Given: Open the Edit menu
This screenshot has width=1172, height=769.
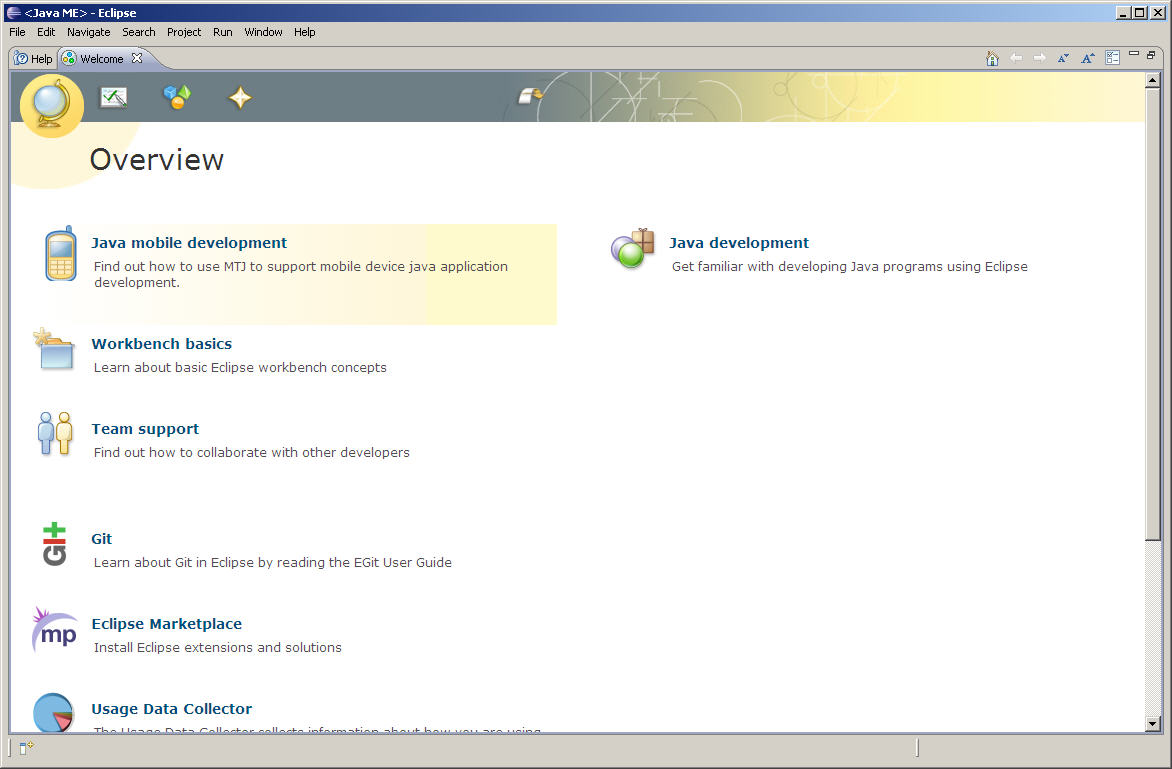Looking at the screenshot, I should (46, 32).
